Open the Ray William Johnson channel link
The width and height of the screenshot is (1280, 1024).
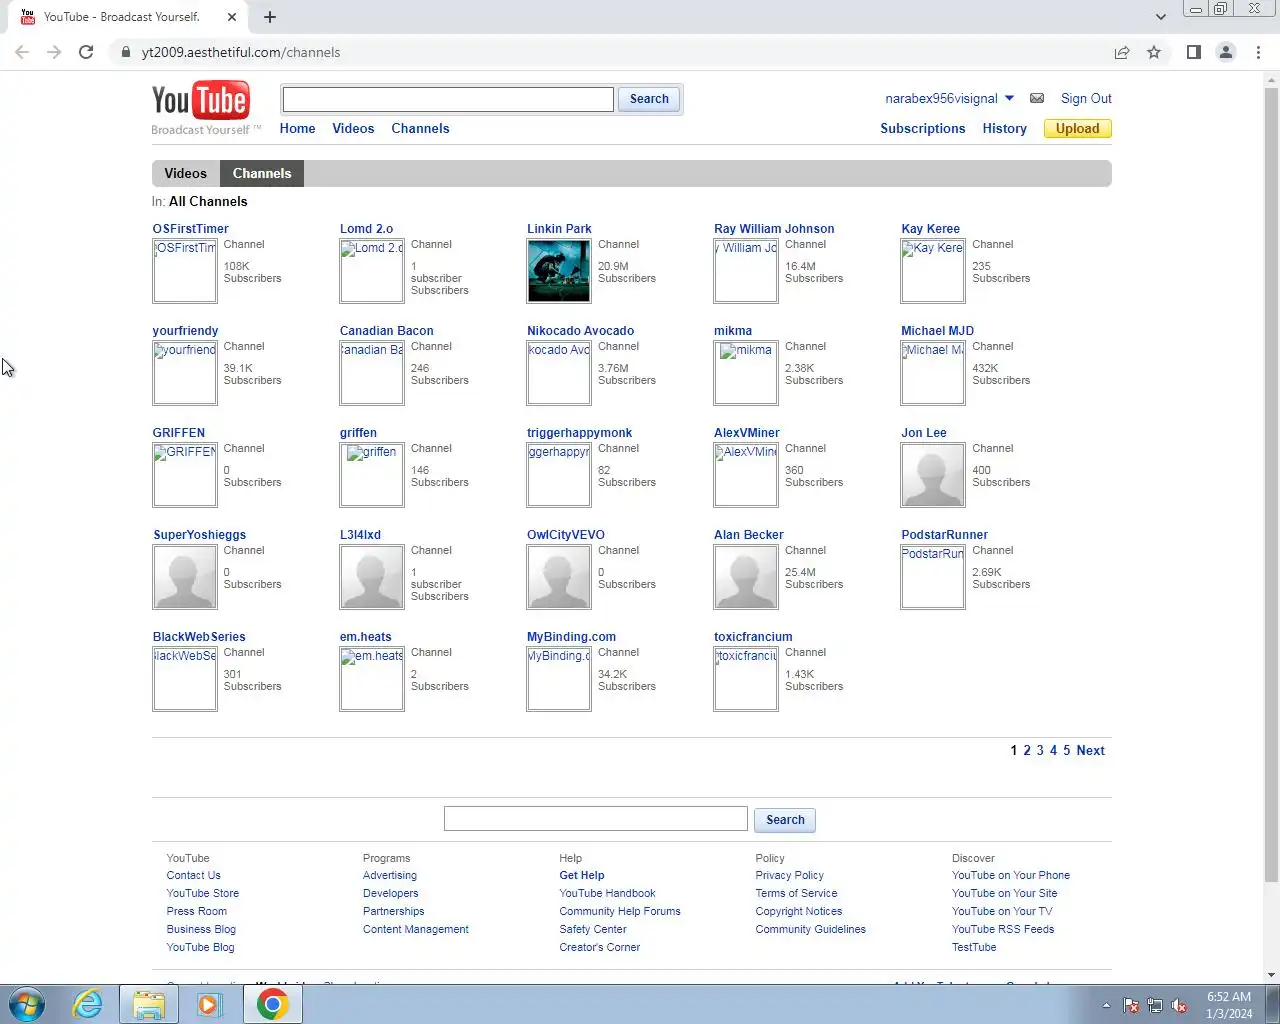[774, 229]
